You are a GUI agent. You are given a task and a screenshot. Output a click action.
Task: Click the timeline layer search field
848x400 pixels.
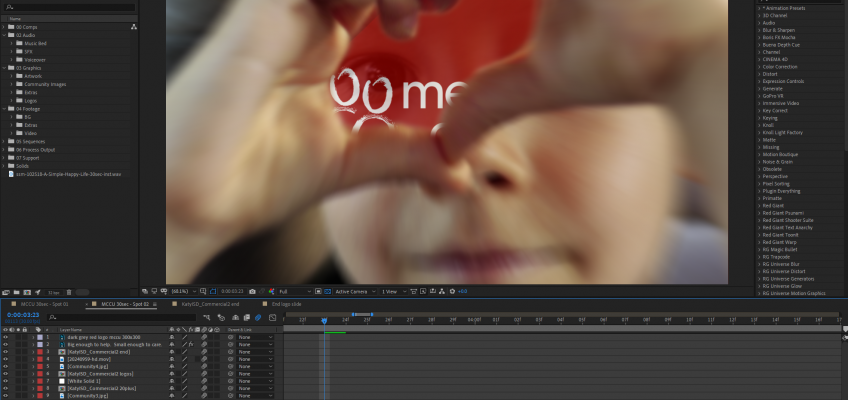[x=122, y=317]
